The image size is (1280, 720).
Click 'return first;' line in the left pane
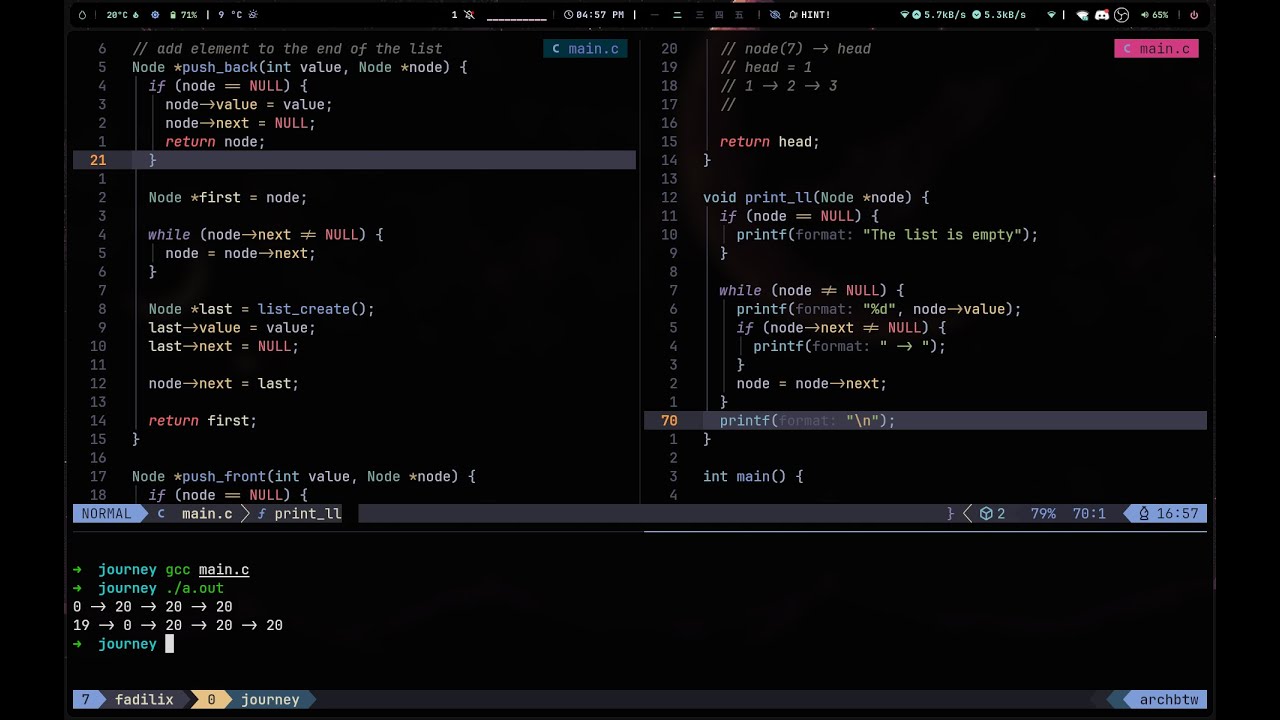coord(203,420)
